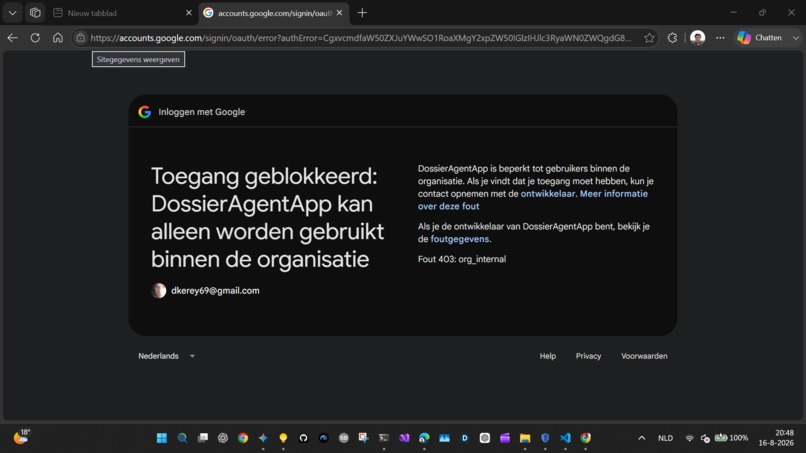Image resolution: width=806 pixels, height=453 pixels.
Task: Open the Windows Start menu
Action: click(161, 438)
